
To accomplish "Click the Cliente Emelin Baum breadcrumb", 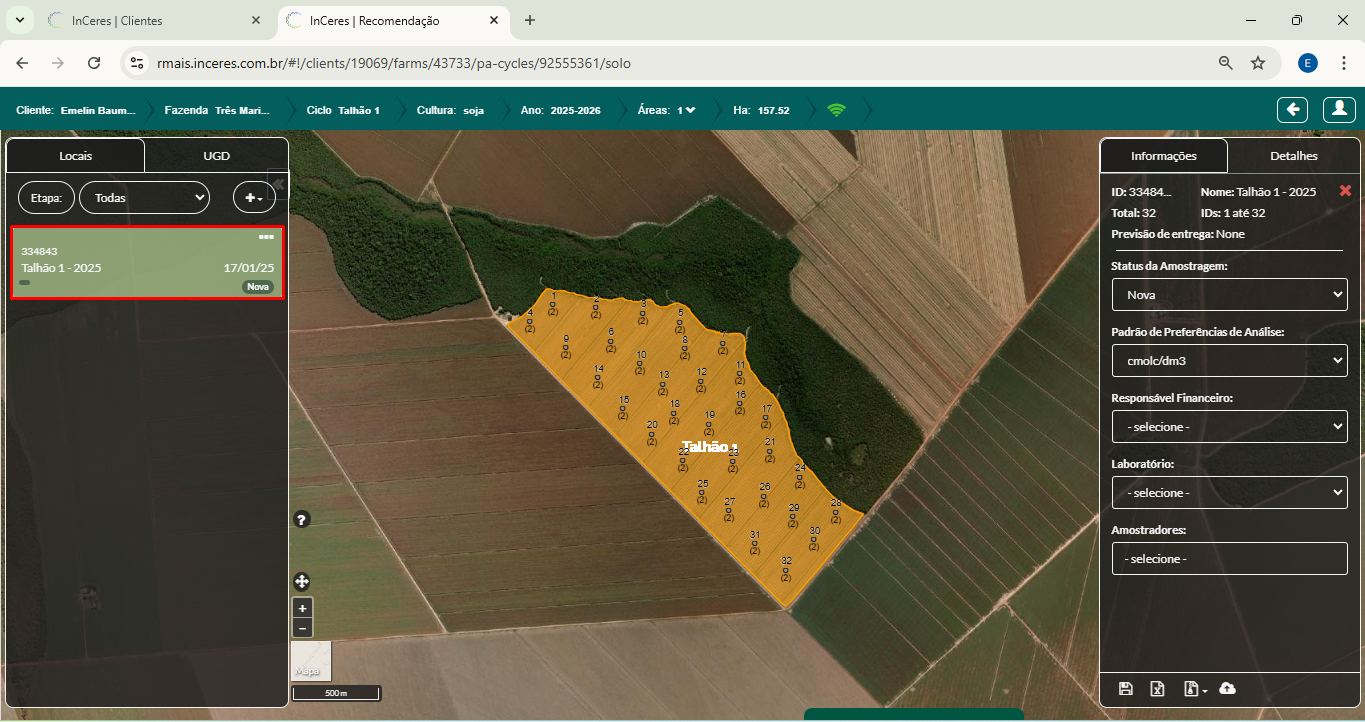I will (x=76, y=110).
